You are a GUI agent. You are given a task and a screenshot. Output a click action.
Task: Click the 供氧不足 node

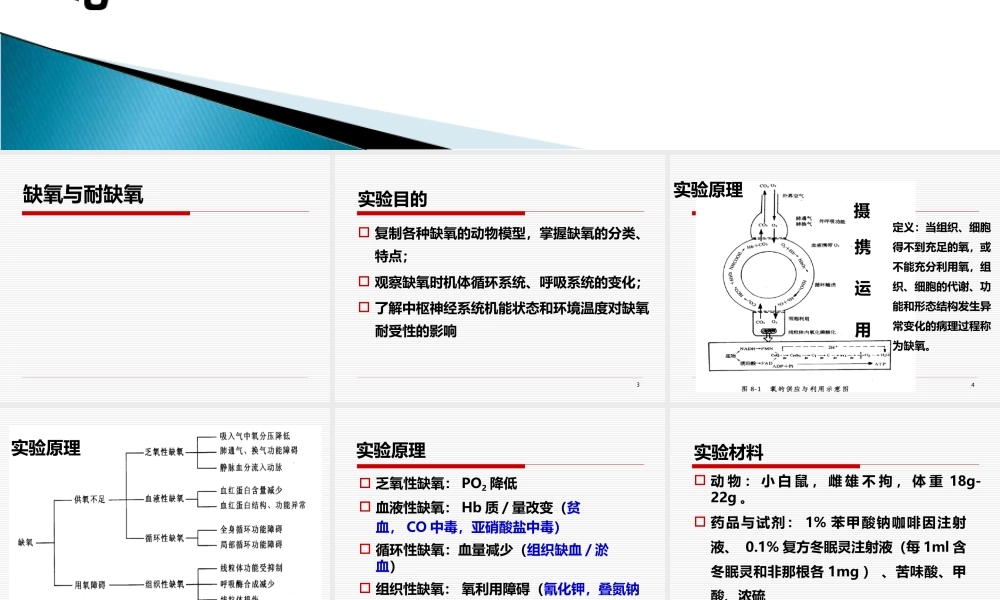pyautogui.click(x=90, y=499)
